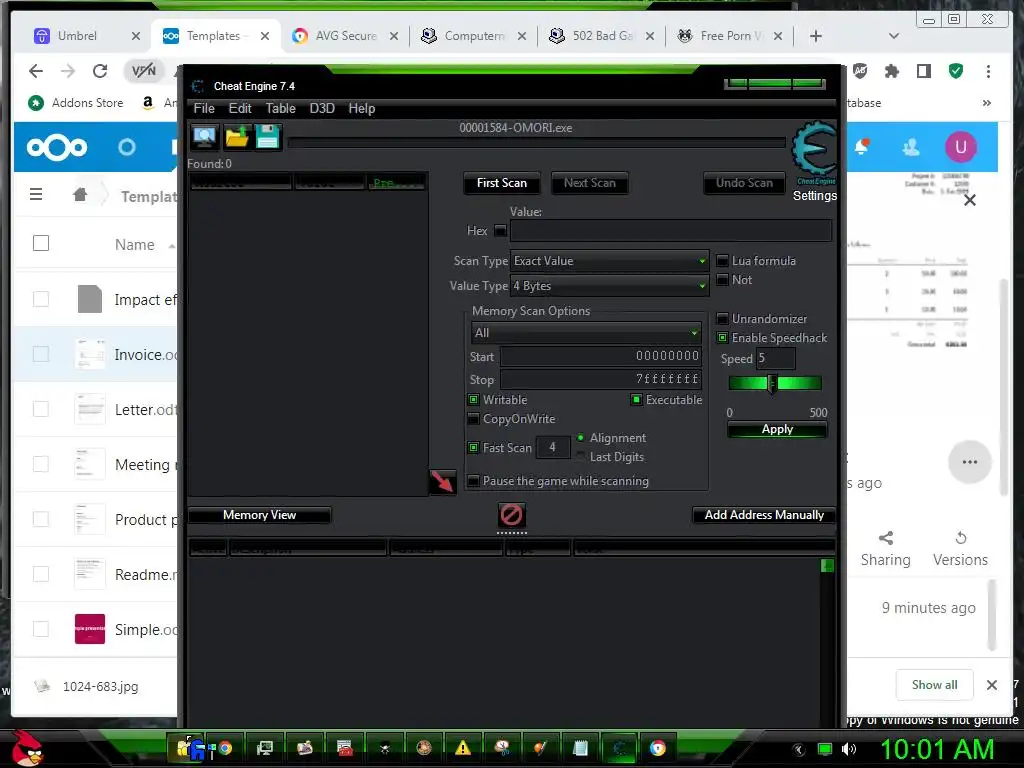Click the red clear address list icon

(x=511, y=515)
